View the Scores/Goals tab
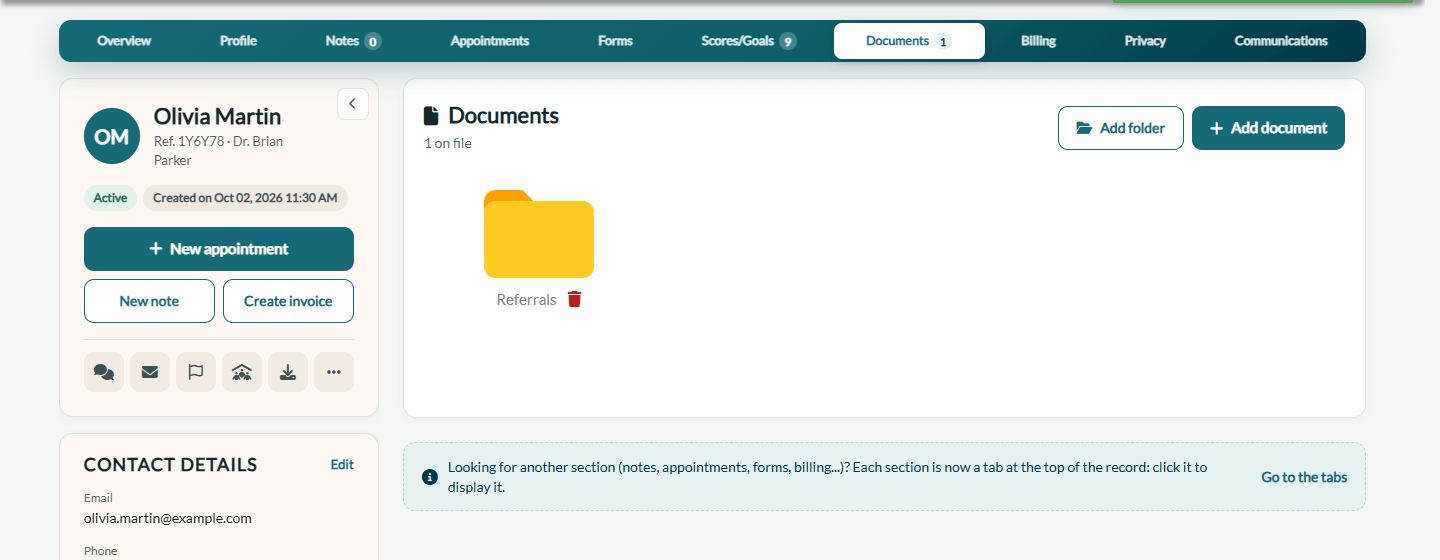This screenshot has height=560, width=1440. 748,41
